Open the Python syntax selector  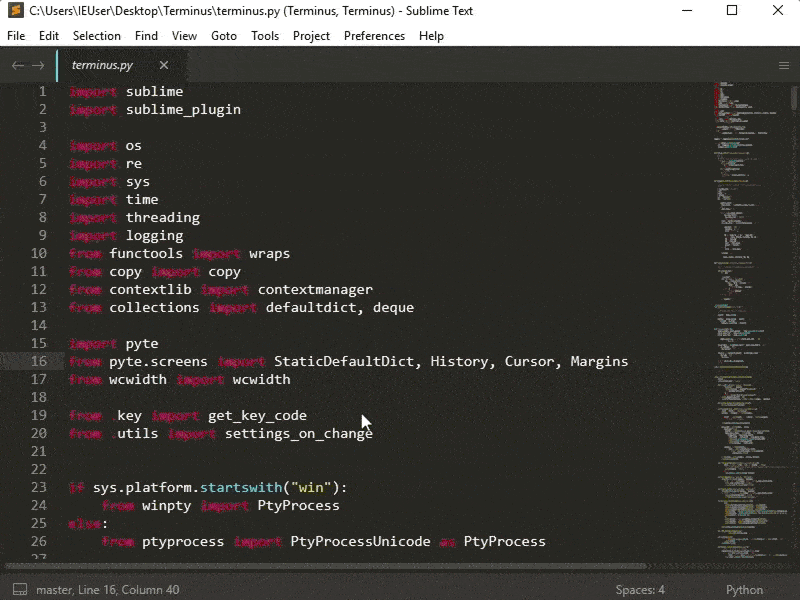744,590
